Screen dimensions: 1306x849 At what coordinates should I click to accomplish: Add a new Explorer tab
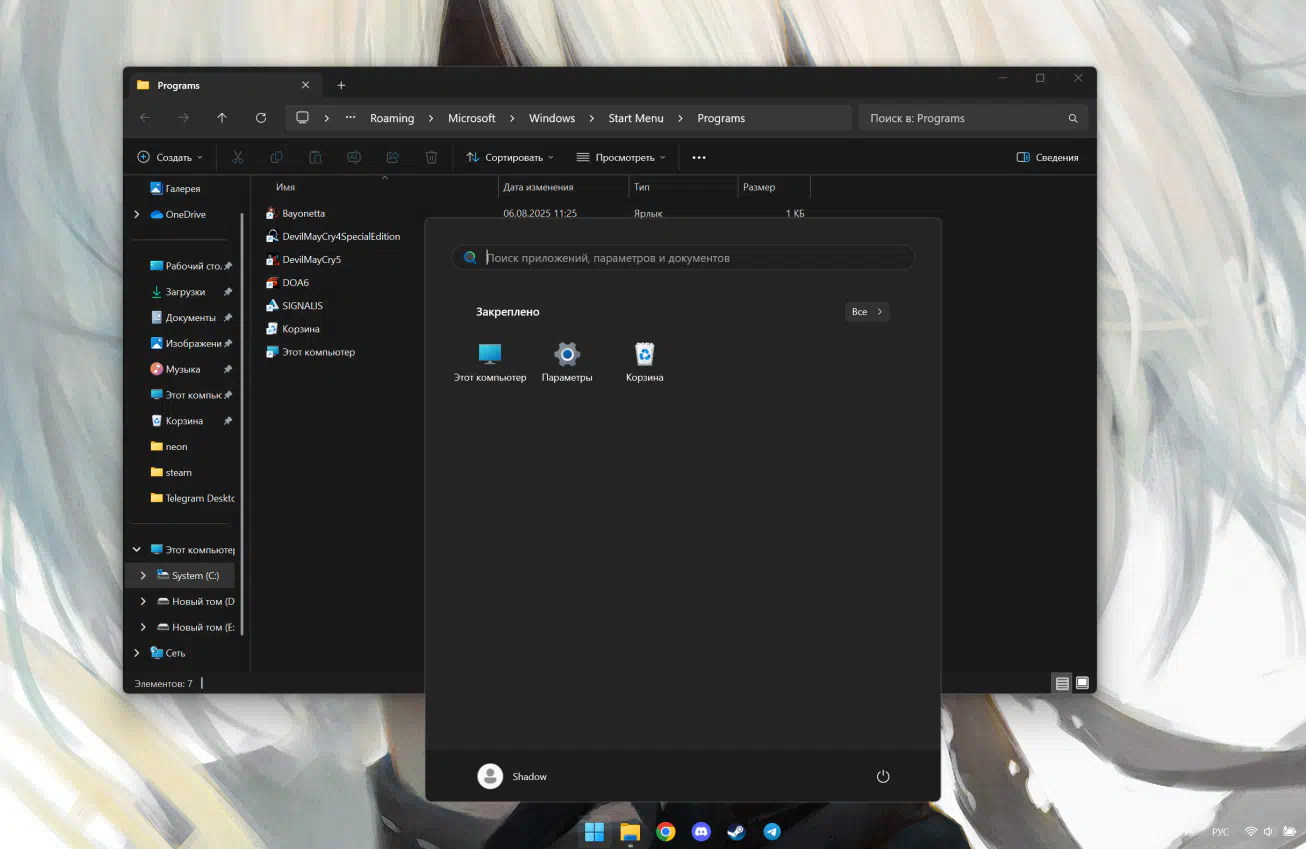click(341, 85)
